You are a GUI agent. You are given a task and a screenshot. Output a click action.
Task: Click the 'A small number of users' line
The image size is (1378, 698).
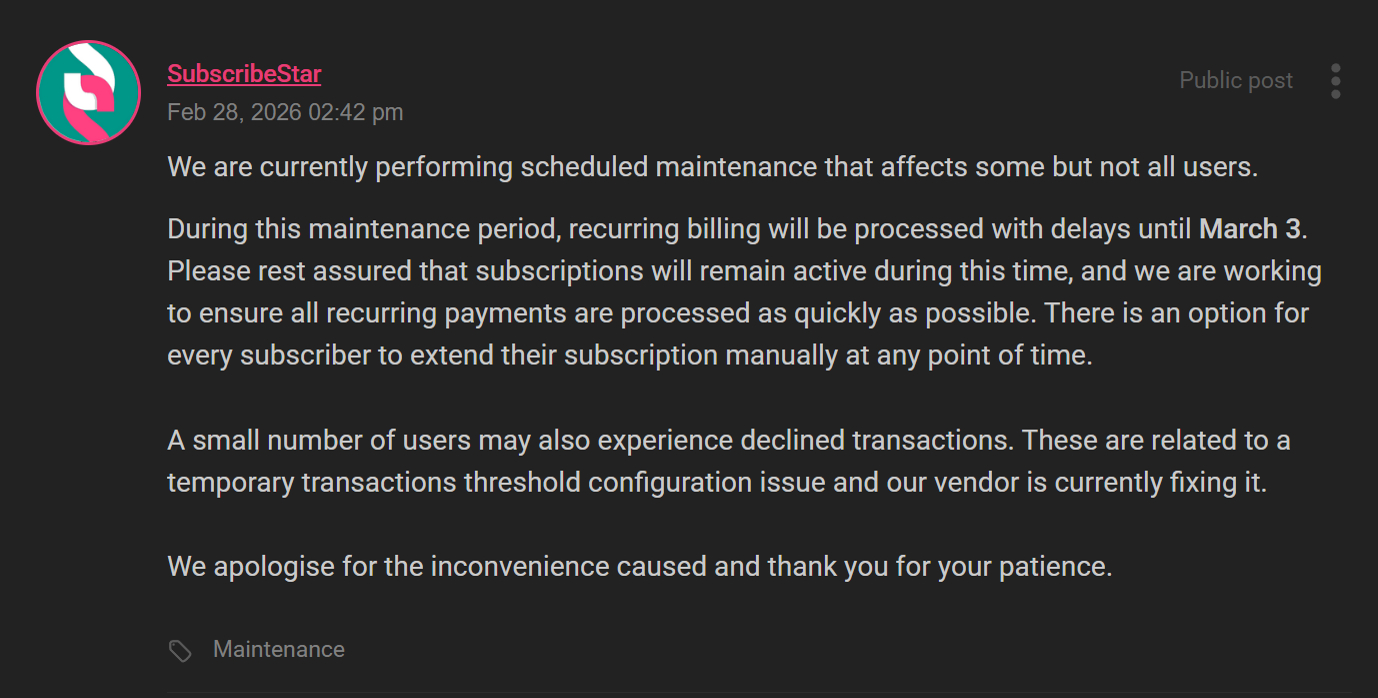[x=728, y=440]
